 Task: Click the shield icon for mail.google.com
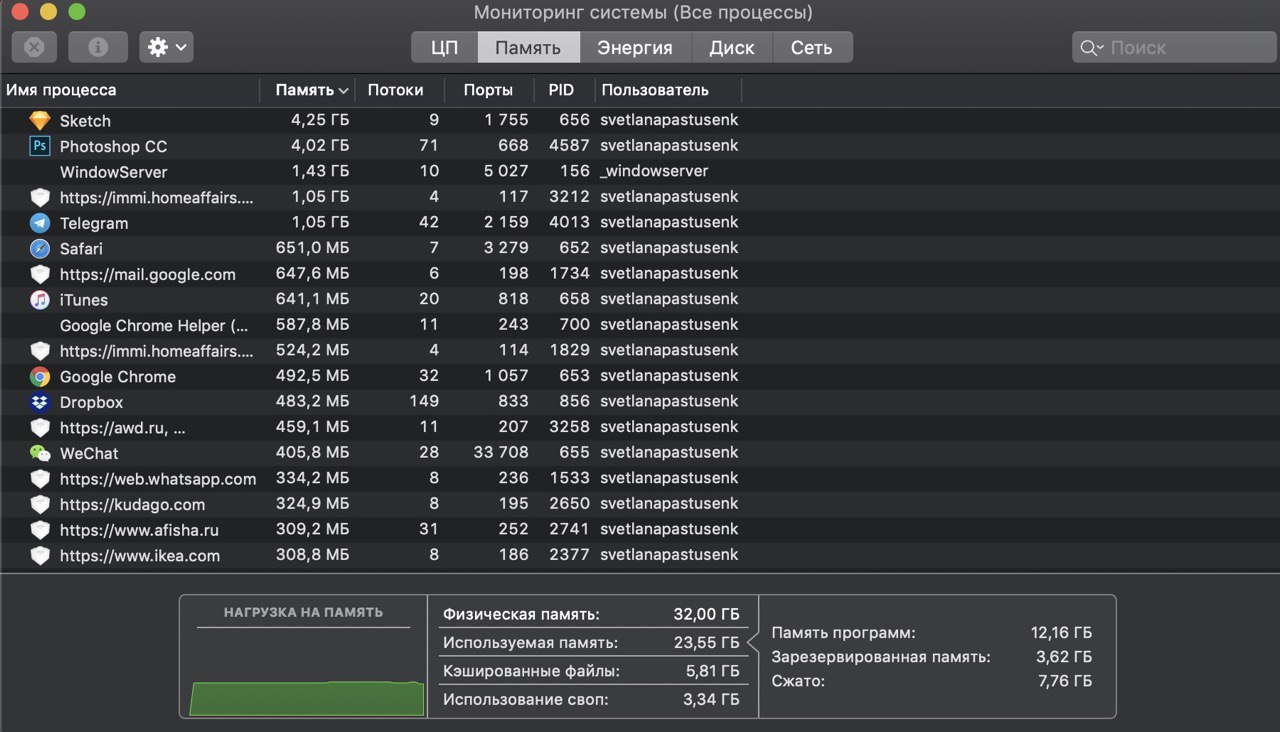(40, 274)
